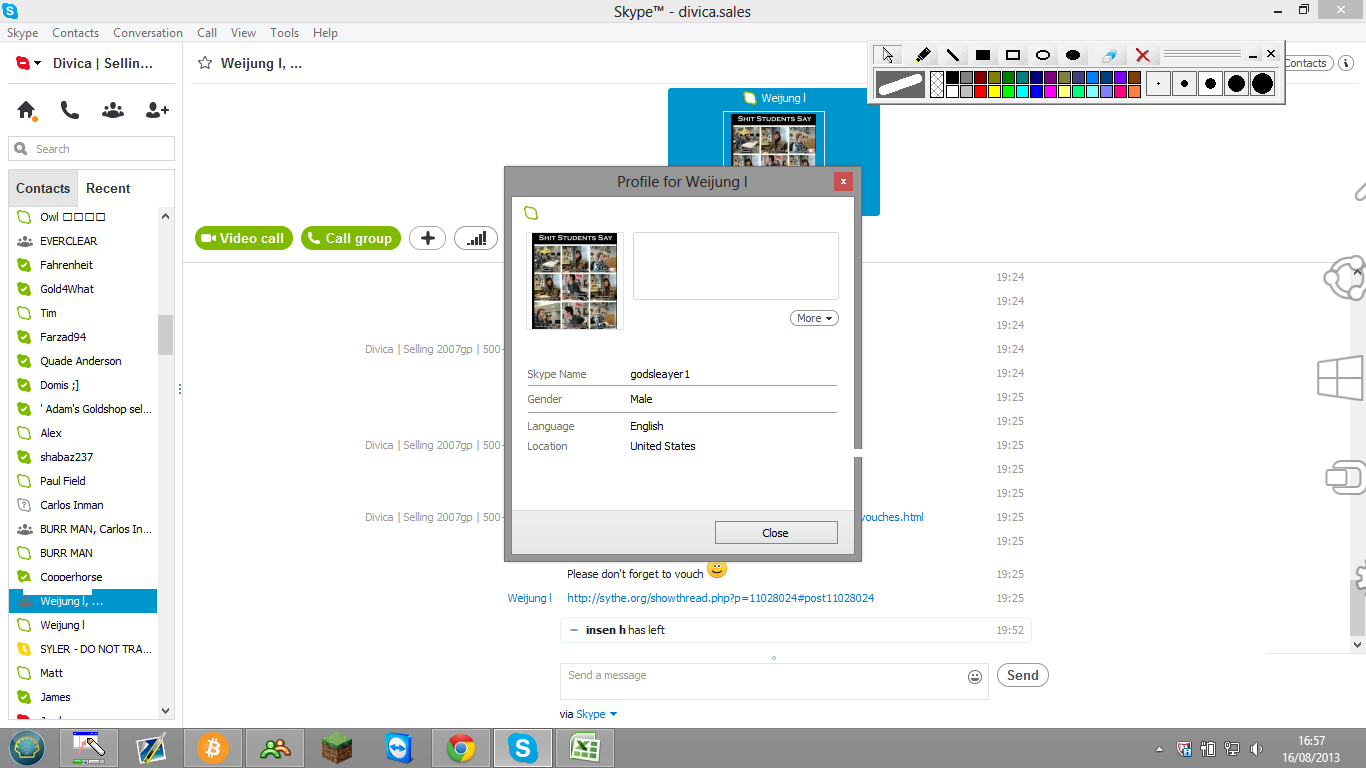Open Bitcoin app from taskbar
Viewport: 1366px width, 768px height.
(x=212, y=748)
